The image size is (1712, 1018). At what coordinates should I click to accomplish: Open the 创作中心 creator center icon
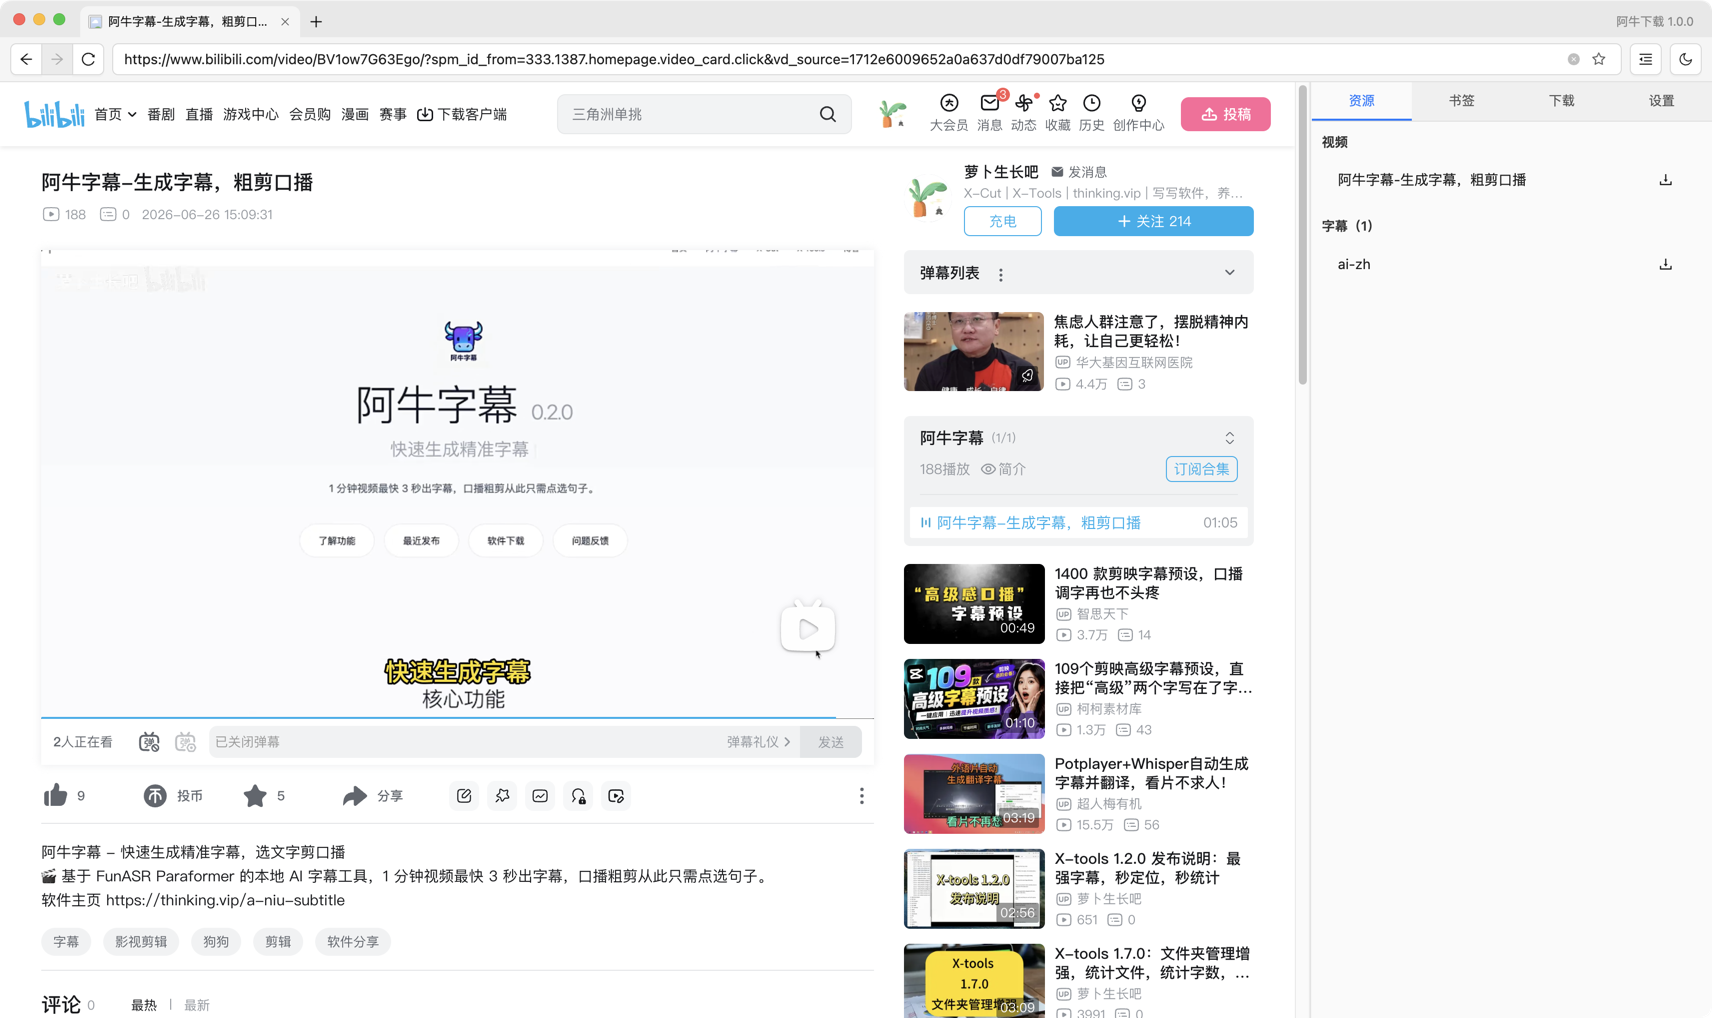tap(1139, 112)
